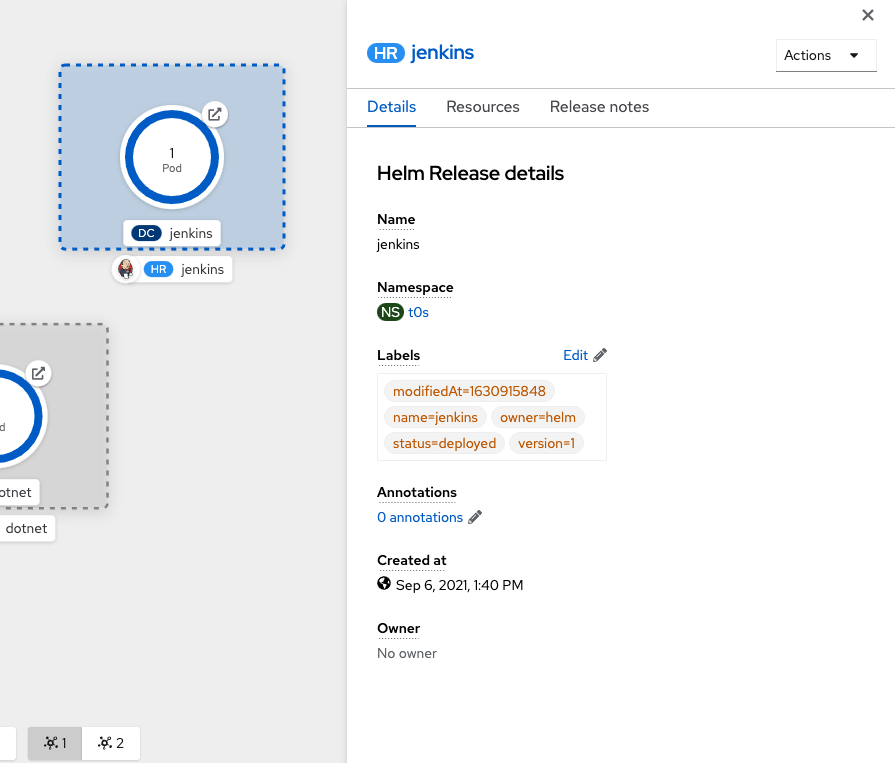Apply topology layout 1
Viewport: 895px width, 763px height.
(55, 743)
